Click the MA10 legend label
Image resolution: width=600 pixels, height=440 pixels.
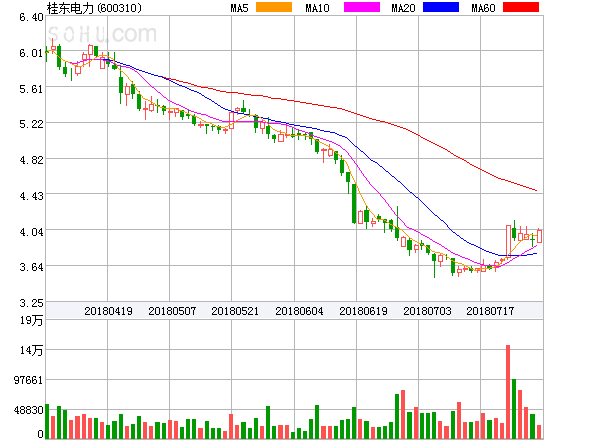(x=317, y=8)
